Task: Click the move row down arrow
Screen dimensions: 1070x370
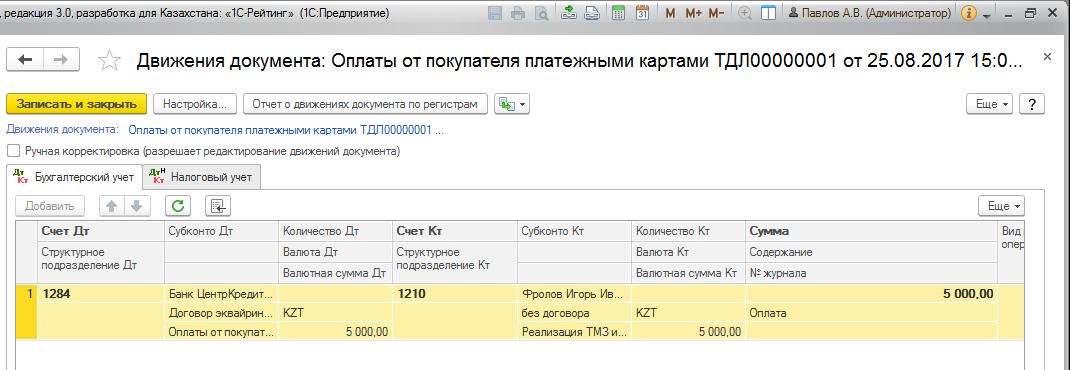Action: point(136,205)
